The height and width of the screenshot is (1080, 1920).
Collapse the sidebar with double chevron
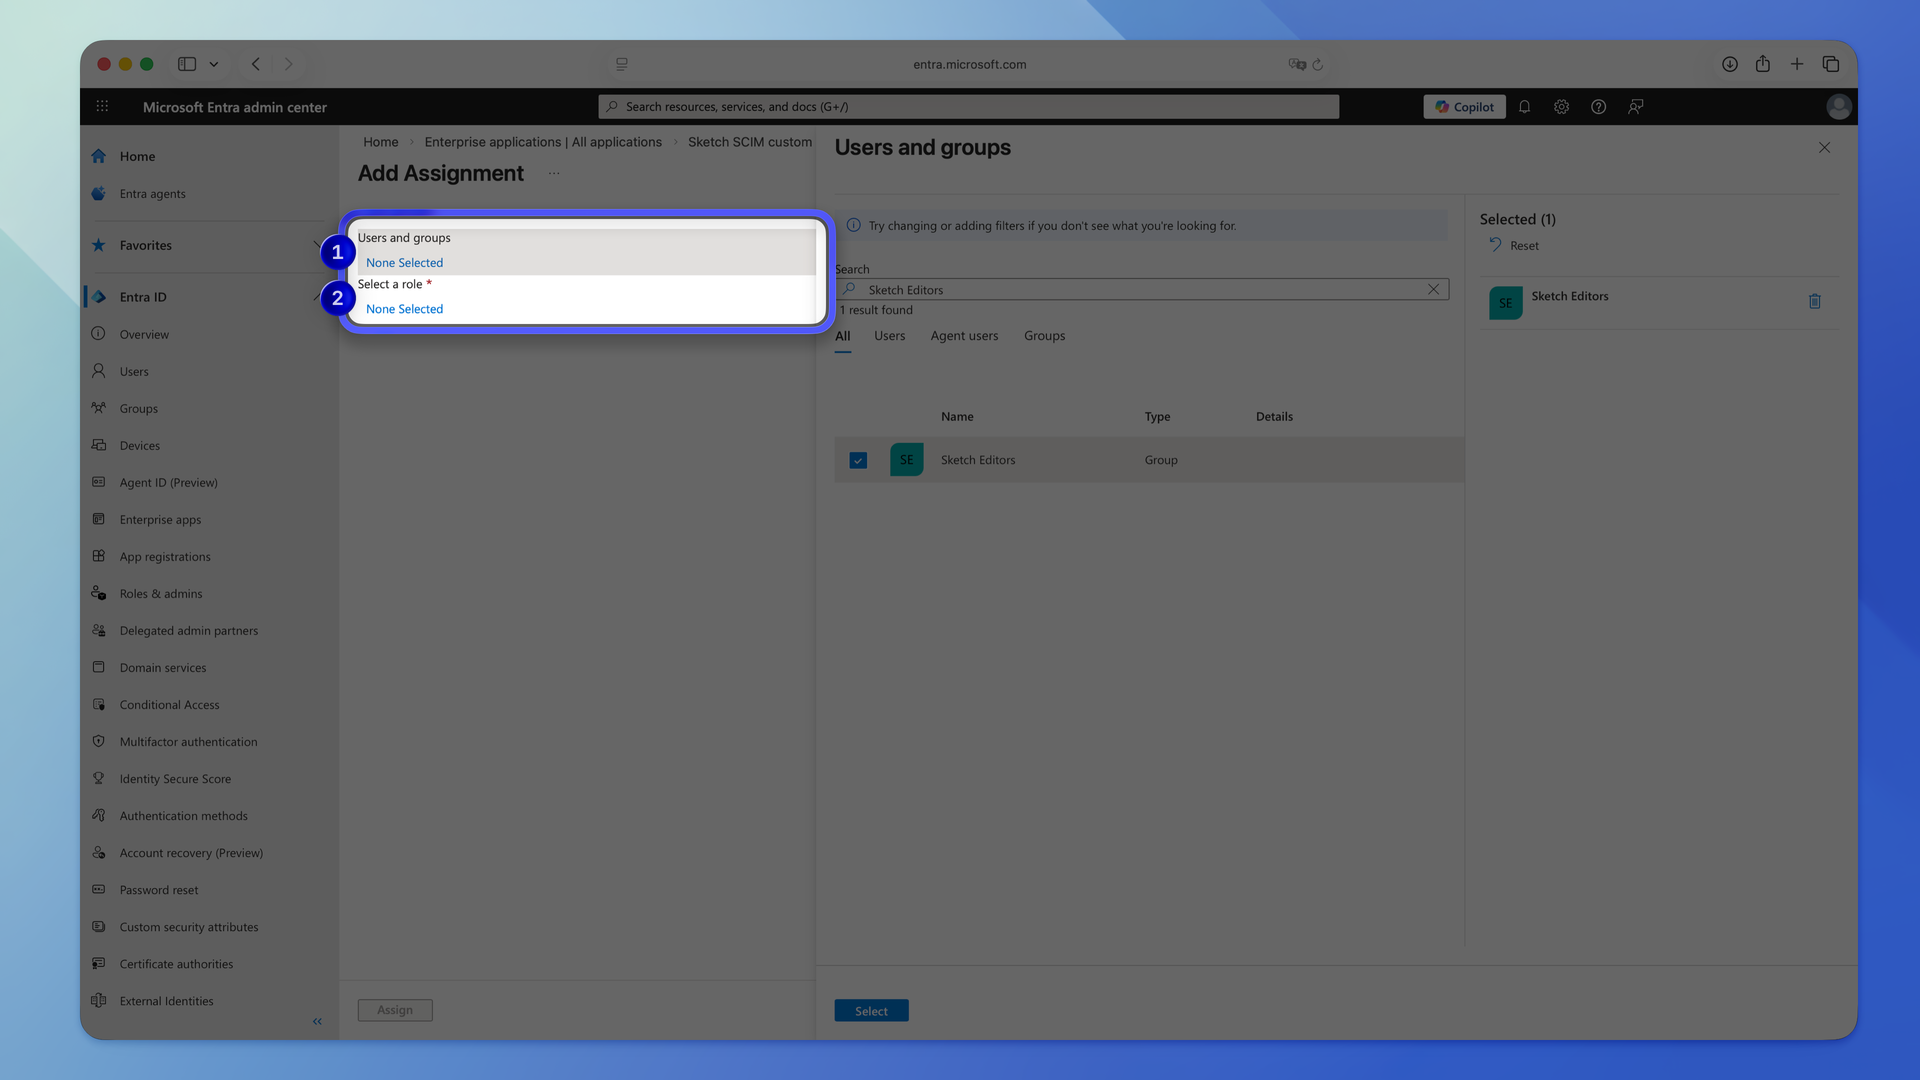click(317, 1021)
